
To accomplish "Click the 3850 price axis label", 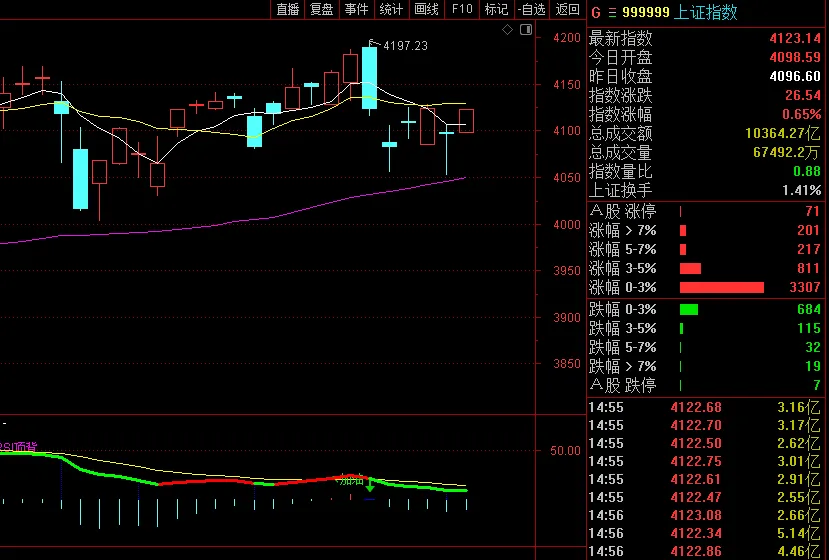I will click(567, 364).
